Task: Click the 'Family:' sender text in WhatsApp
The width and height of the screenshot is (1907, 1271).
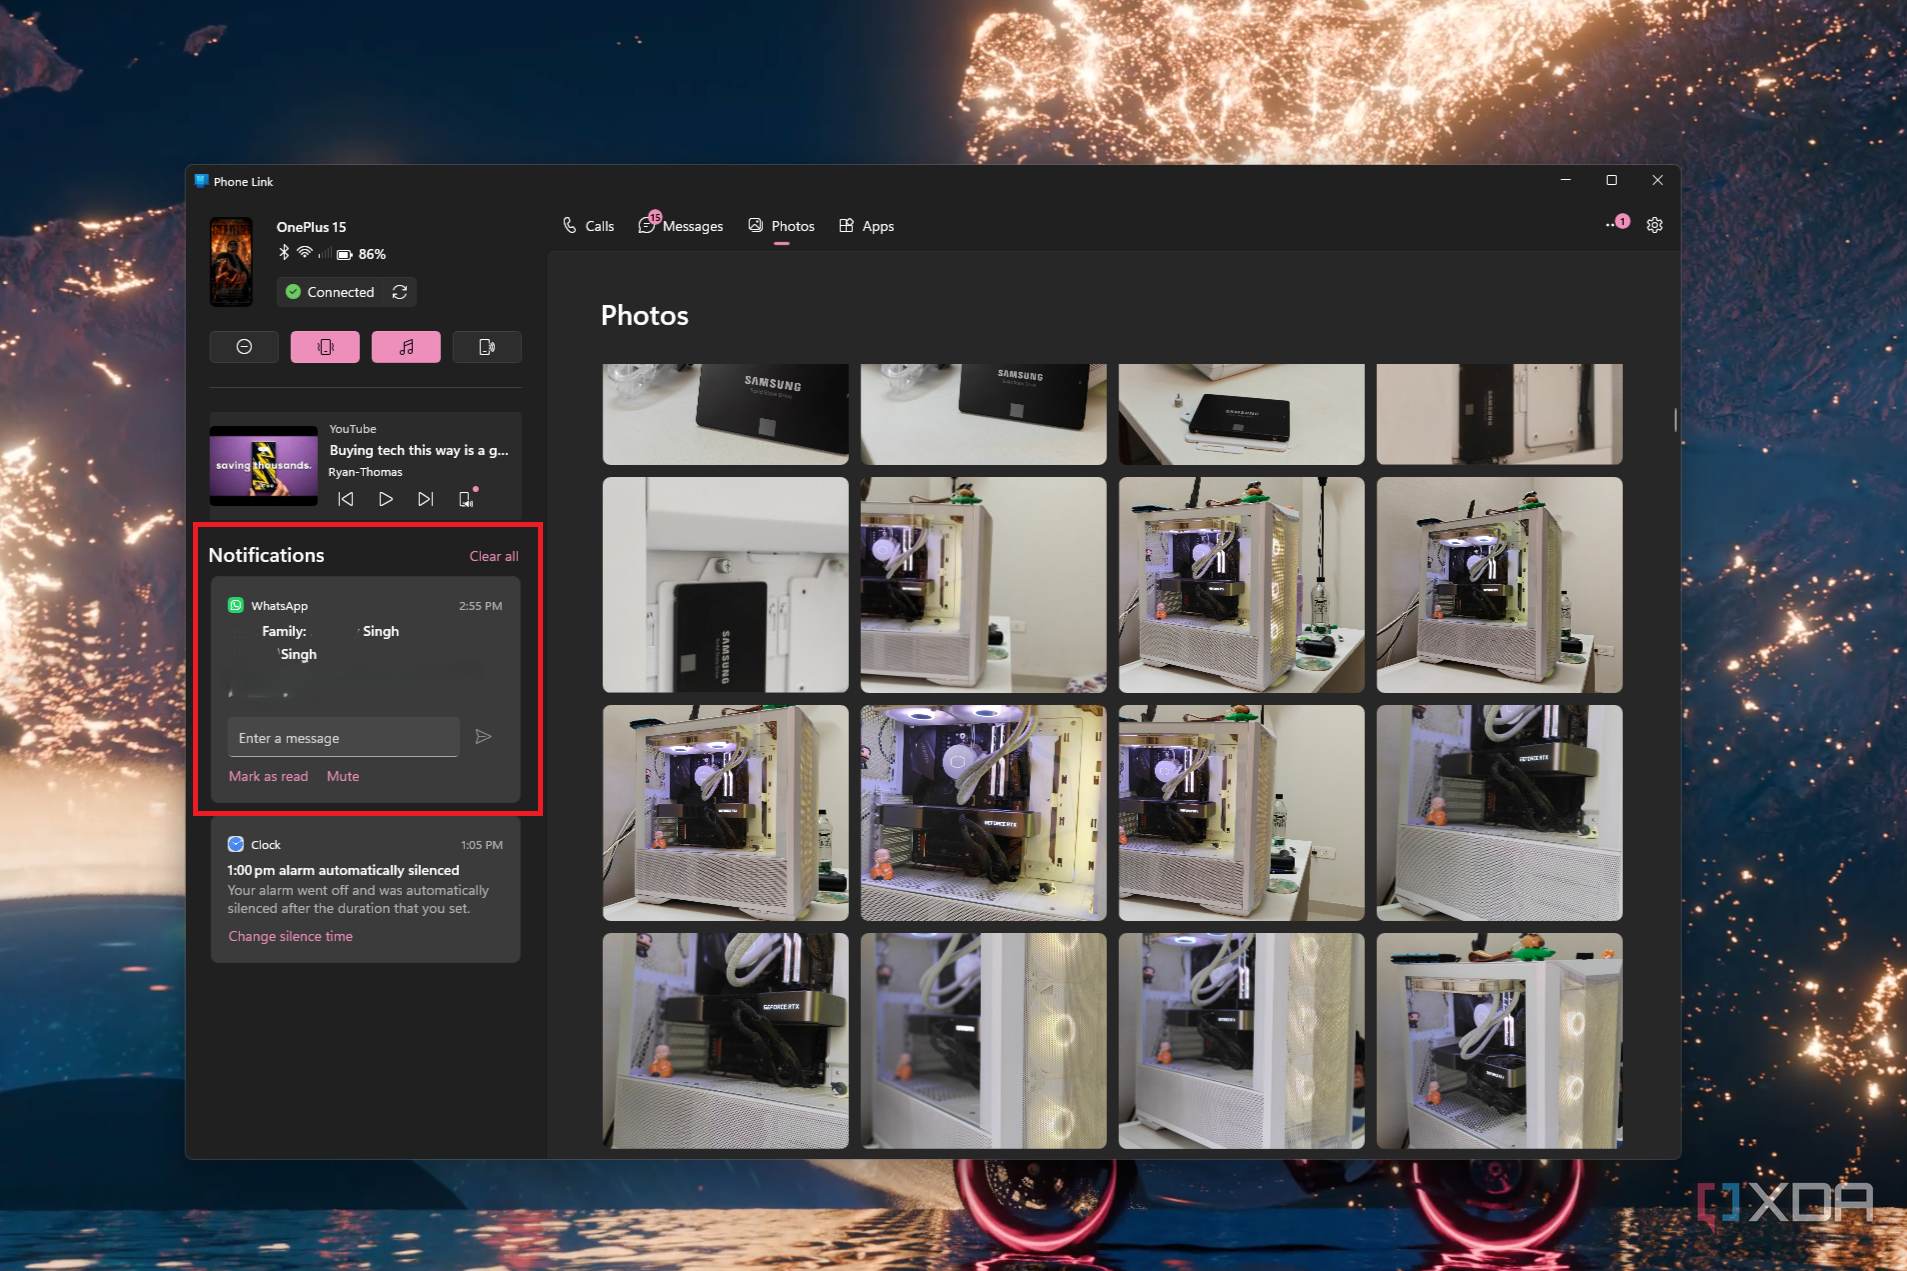Action: [x=284, y=631]
